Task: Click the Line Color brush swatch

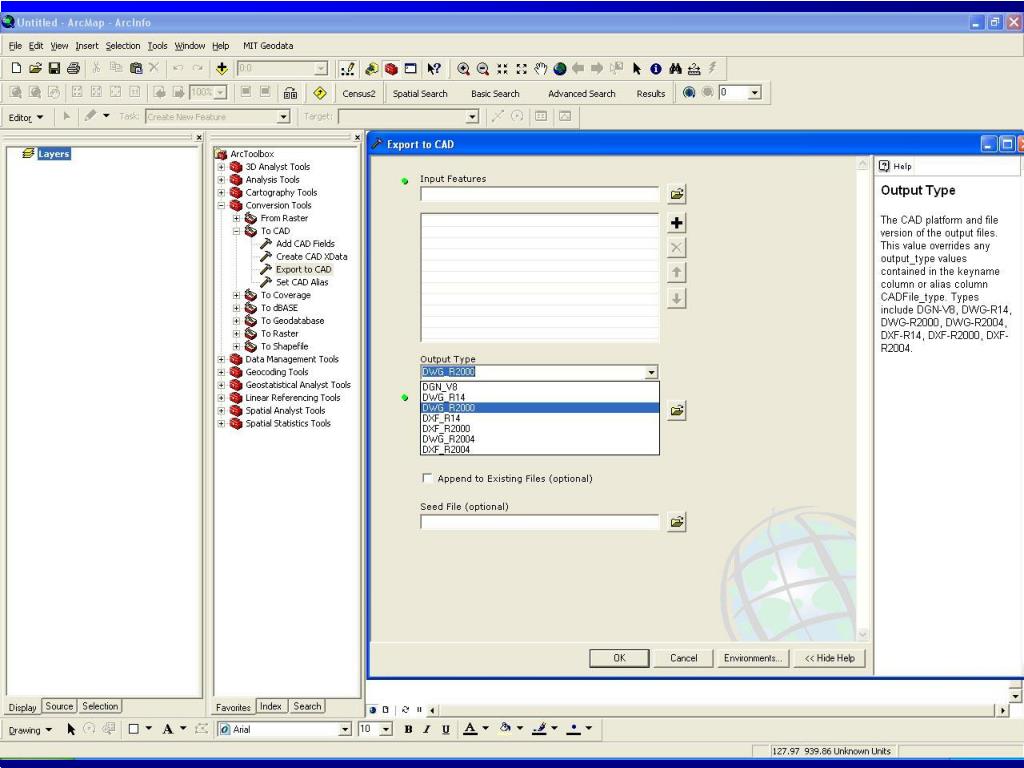Action: tap(539, 729)
